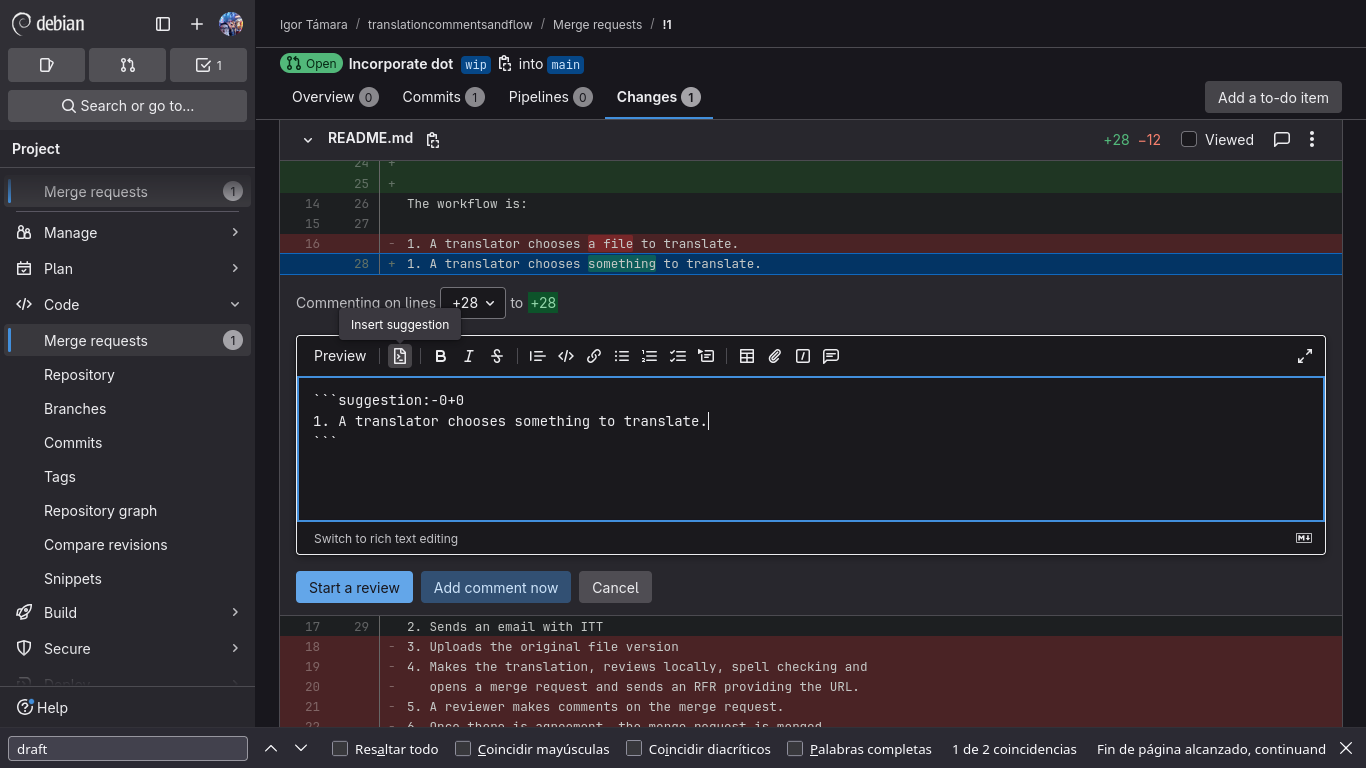Switch to the Pipelines tab
1366x768 pixels.
coord(550,97)
